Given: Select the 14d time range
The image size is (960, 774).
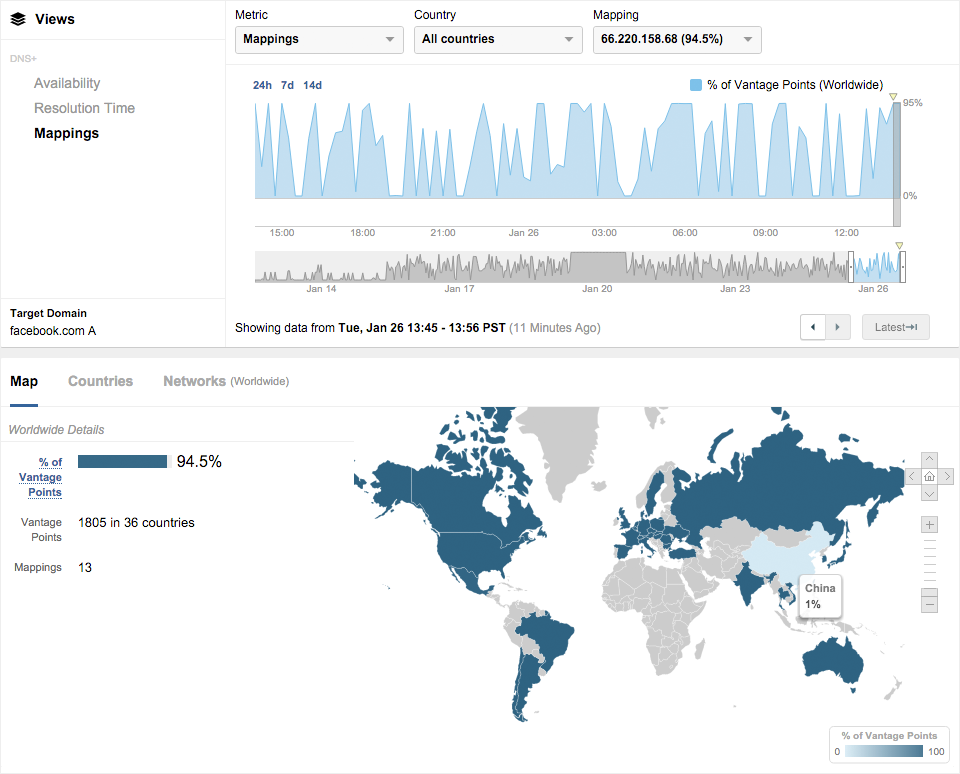Looking at the screenshot, I should [x=312, y=85].
